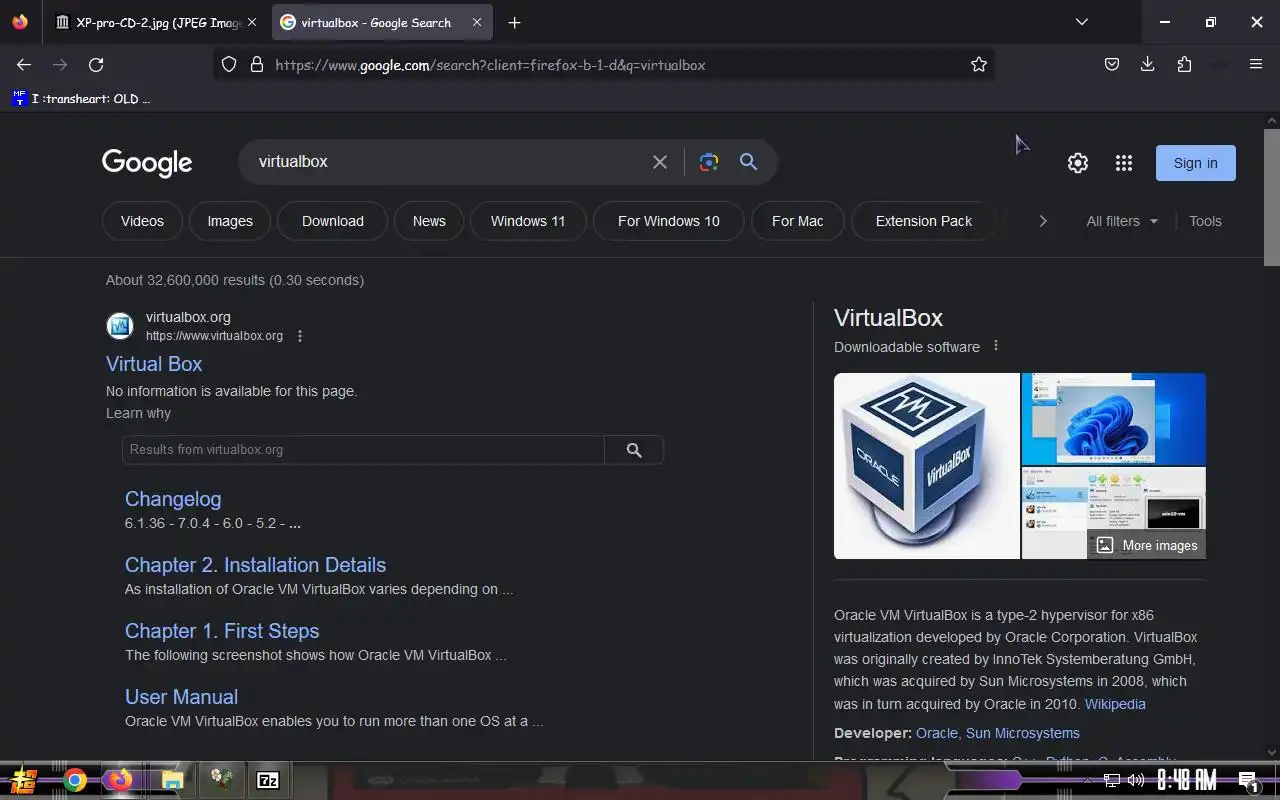The width and height of the screenshot is (1280, 800).
Task: Open the Firefox downloads panel
Action: [x=1147, y=64]
